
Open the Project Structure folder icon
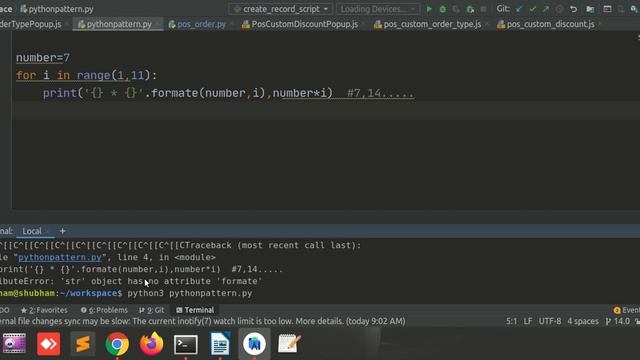(x=590, y=9)
